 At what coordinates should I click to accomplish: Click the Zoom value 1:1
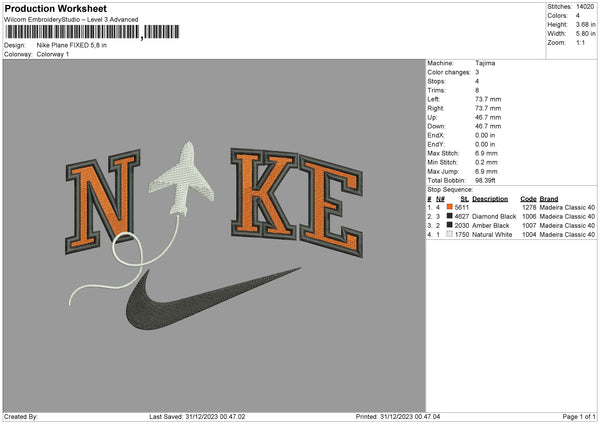(x=580, y=42)
